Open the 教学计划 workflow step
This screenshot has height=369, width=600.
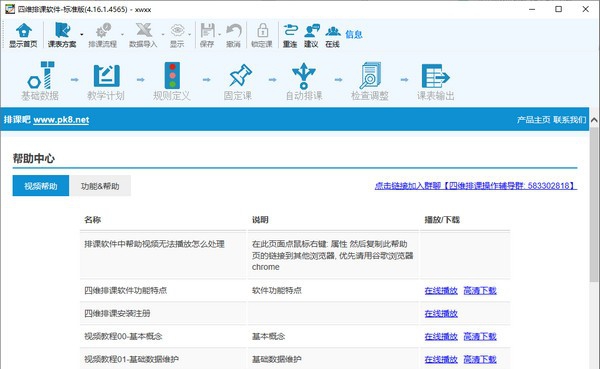tap(106, 81)
